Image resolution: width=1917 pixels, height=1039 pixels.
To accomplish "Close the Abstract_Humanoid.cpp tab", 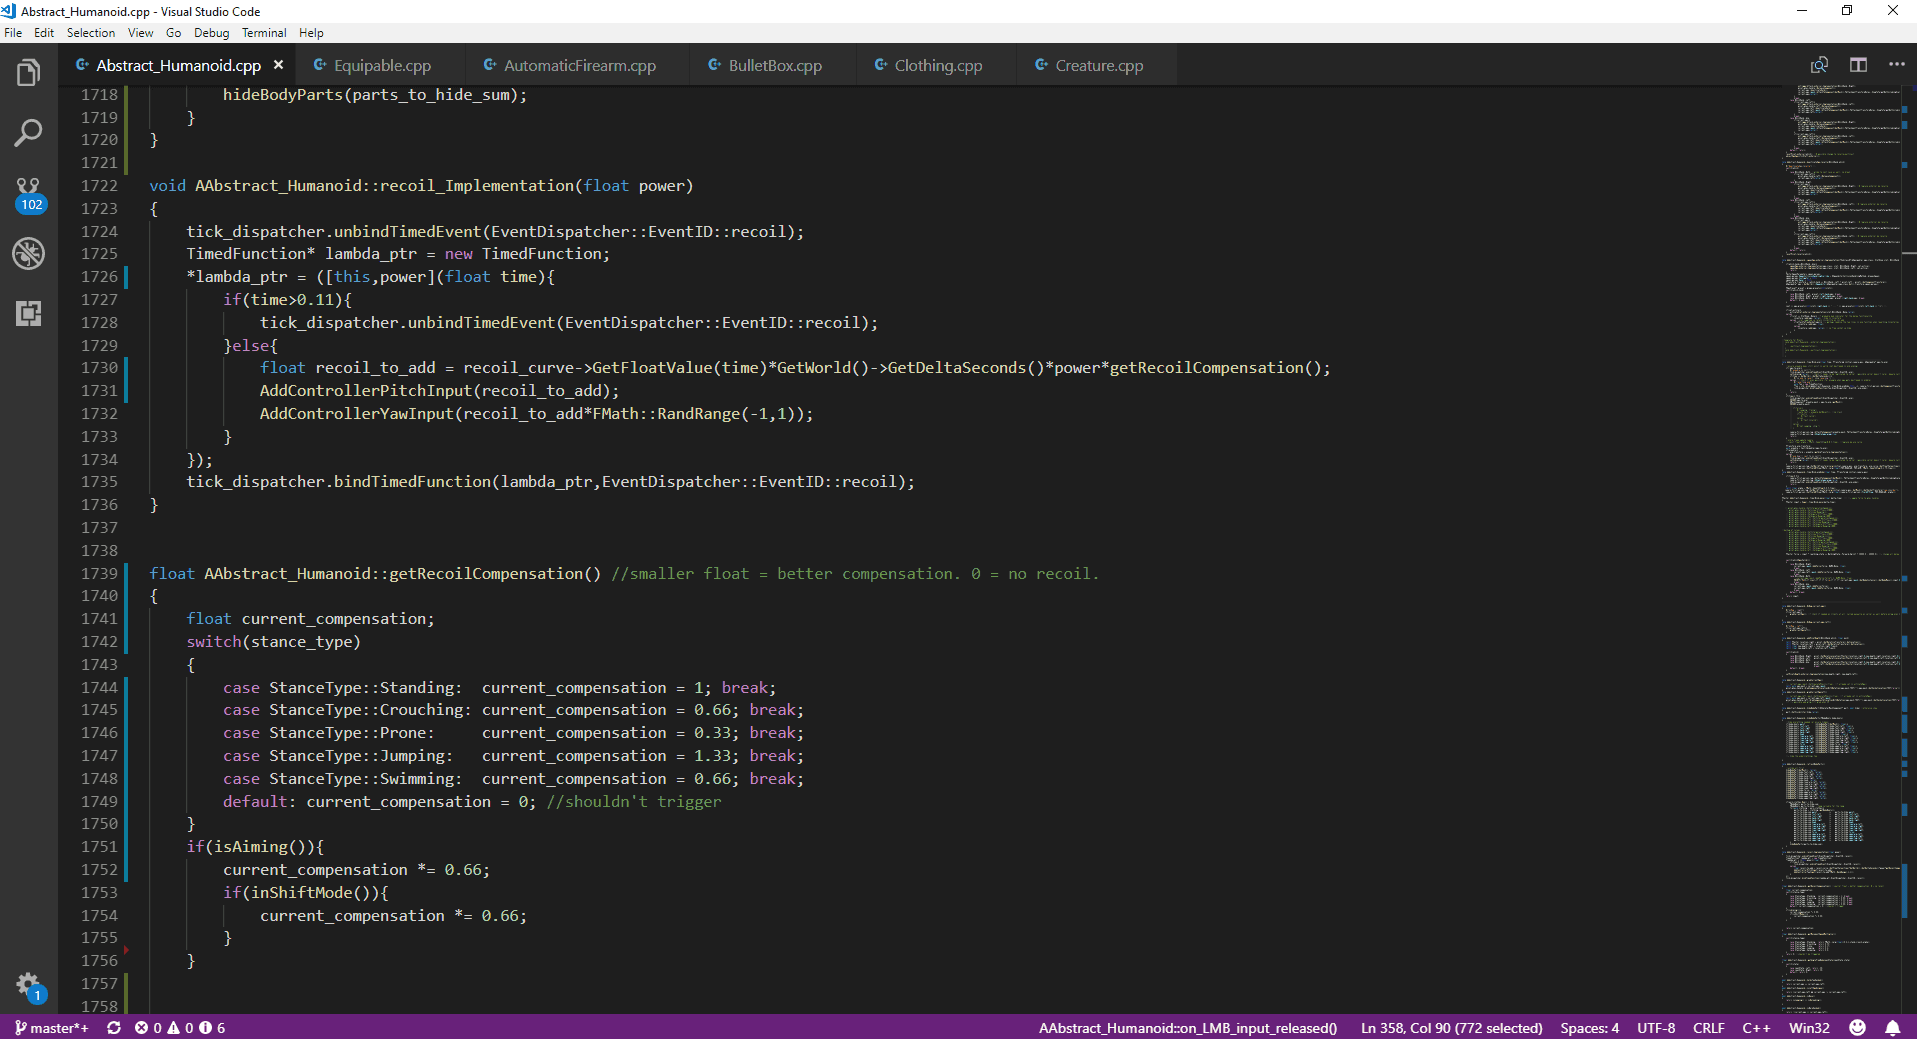I will point(279,65).
